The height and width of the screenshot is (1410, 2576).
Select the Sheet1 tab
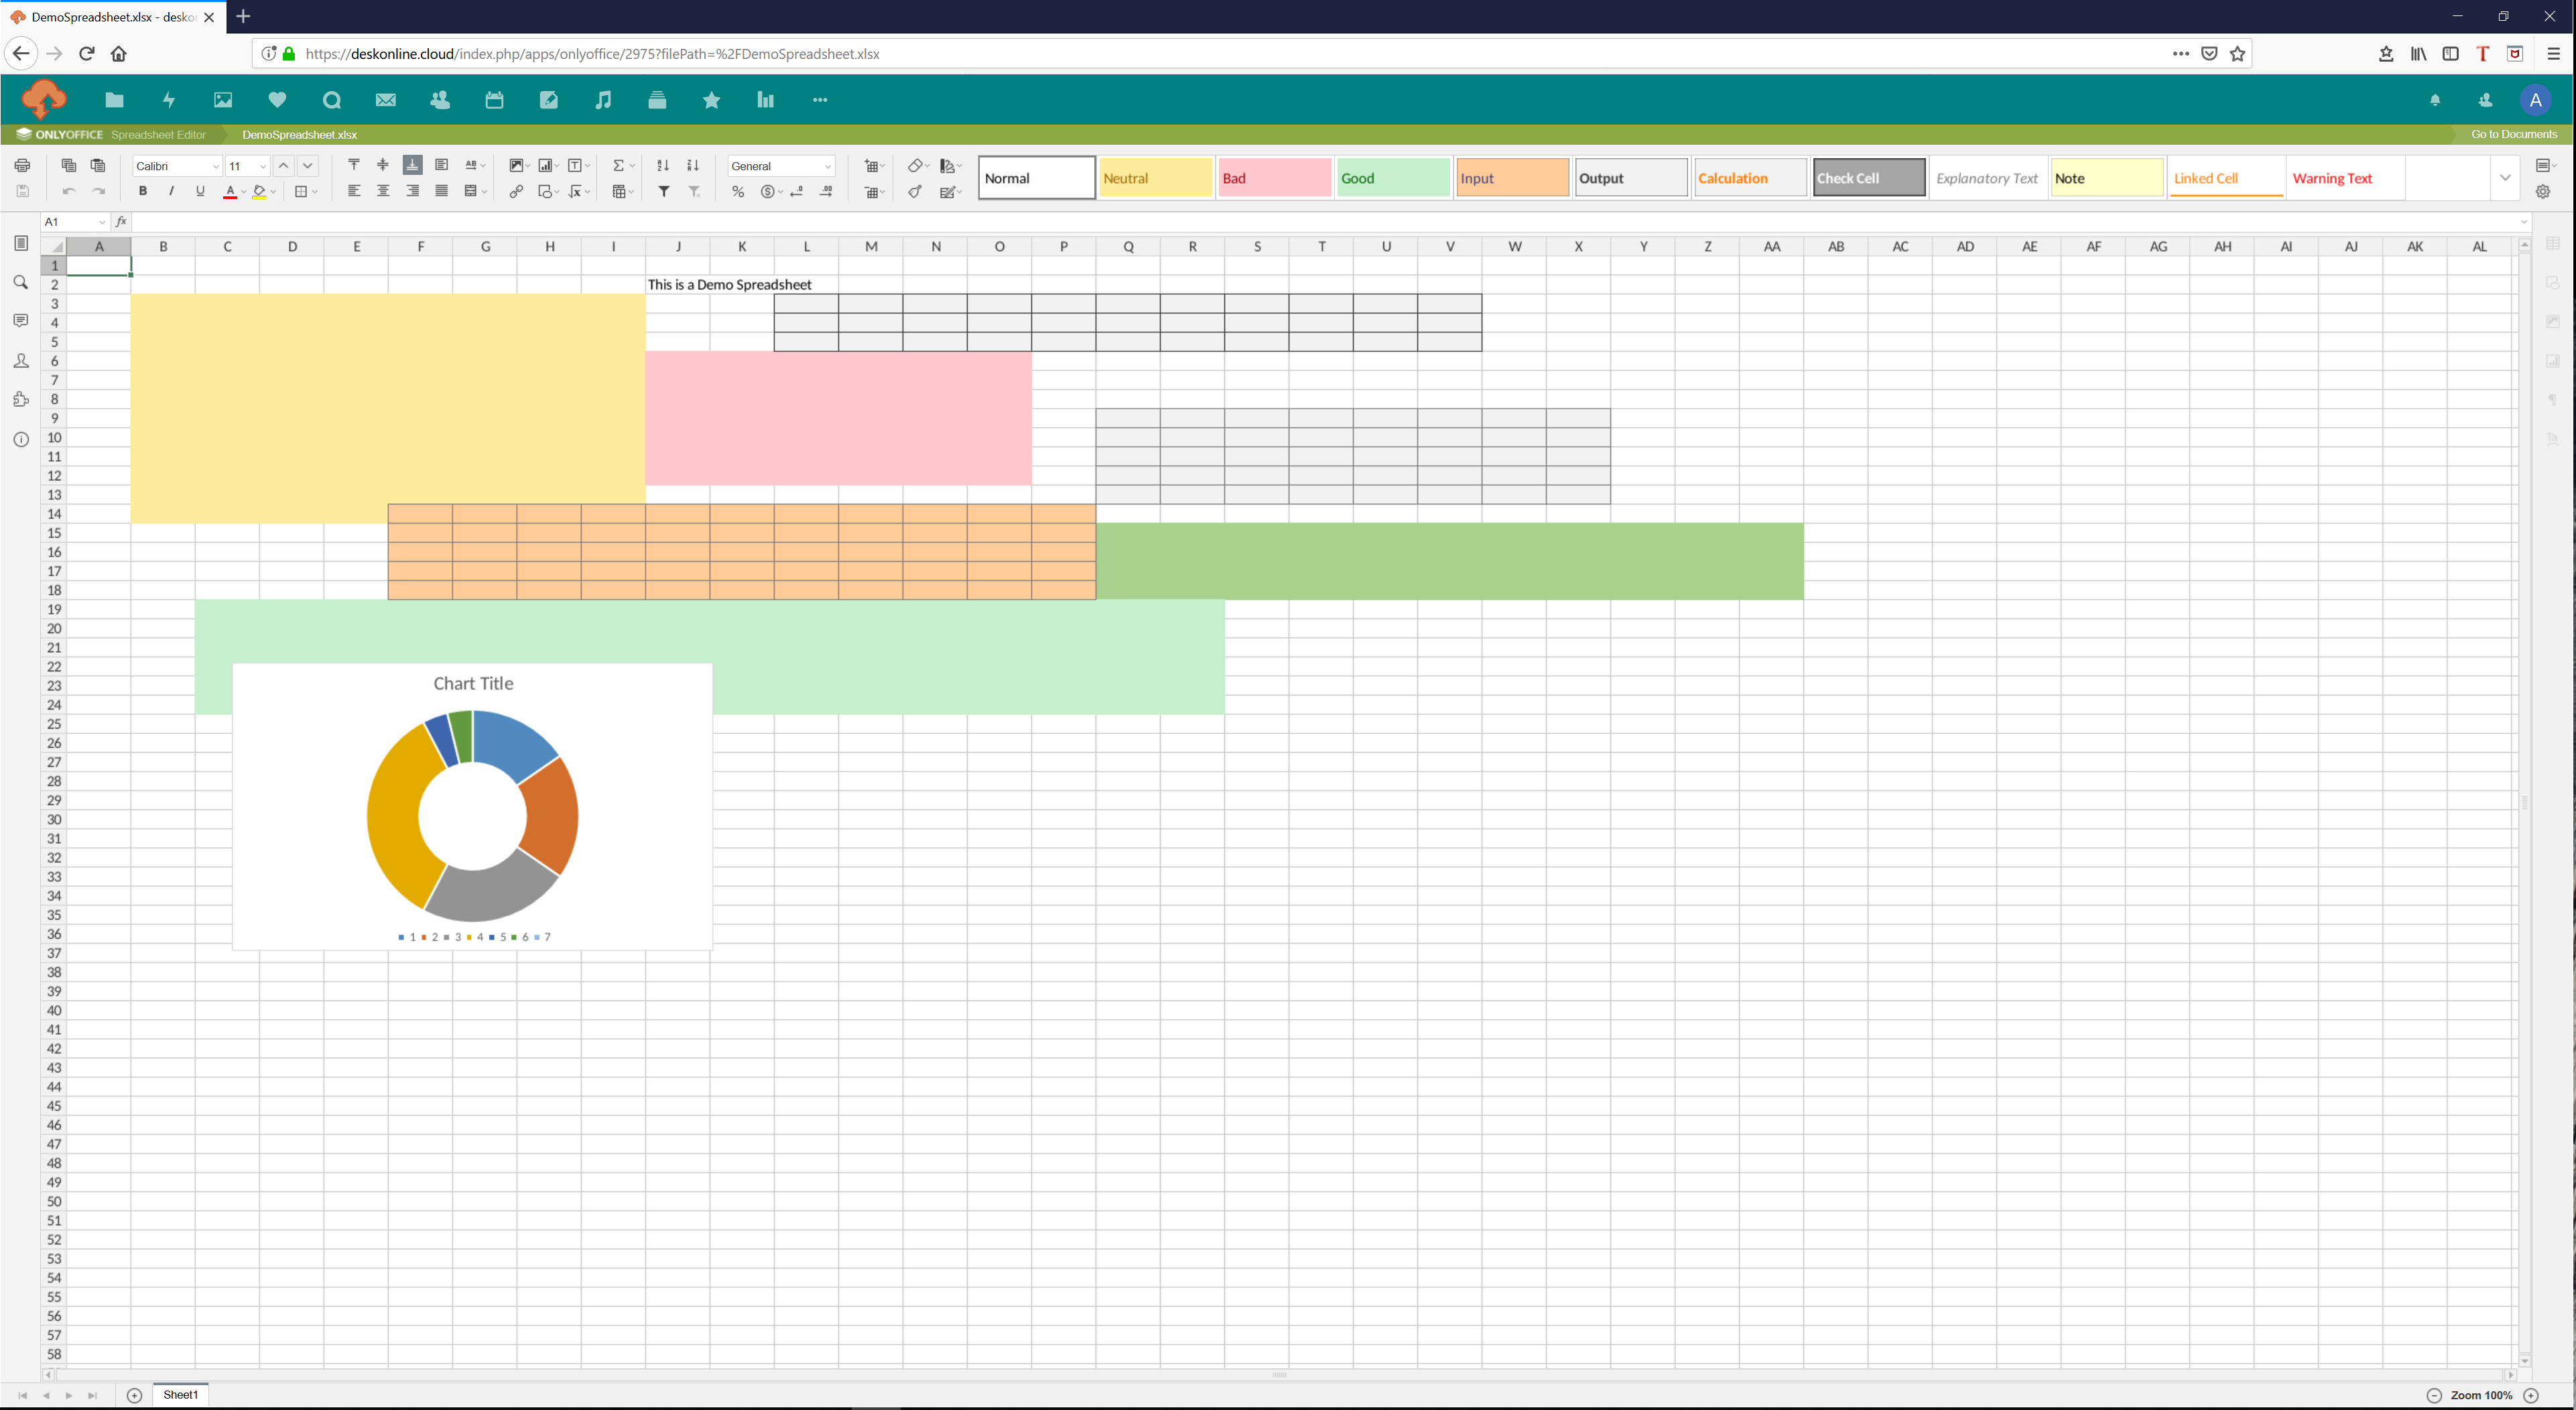pos(181,1395)
